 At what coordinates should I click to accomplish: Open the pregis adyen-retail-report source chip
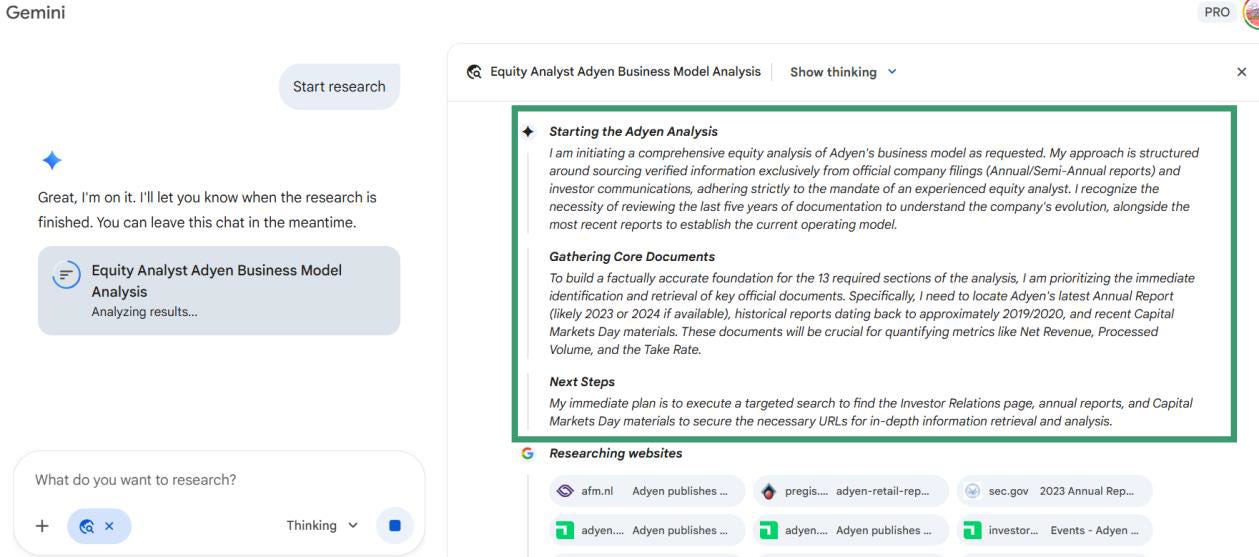(850, 491)
